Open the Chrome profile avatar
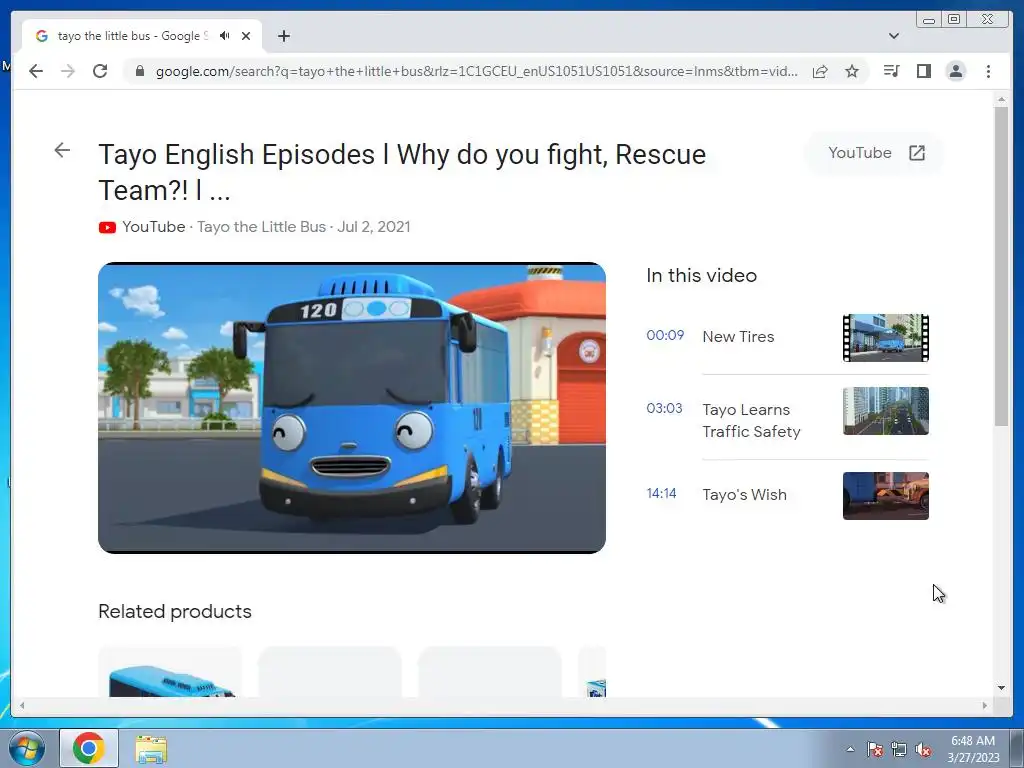The height and width of the screenshot is (768, 1024). click(955, 71)
